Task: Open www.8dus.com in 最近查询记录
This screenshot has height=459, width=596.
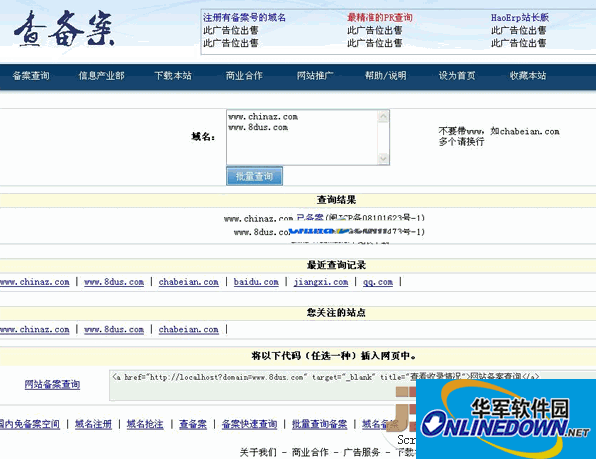Action: (114, 282)
